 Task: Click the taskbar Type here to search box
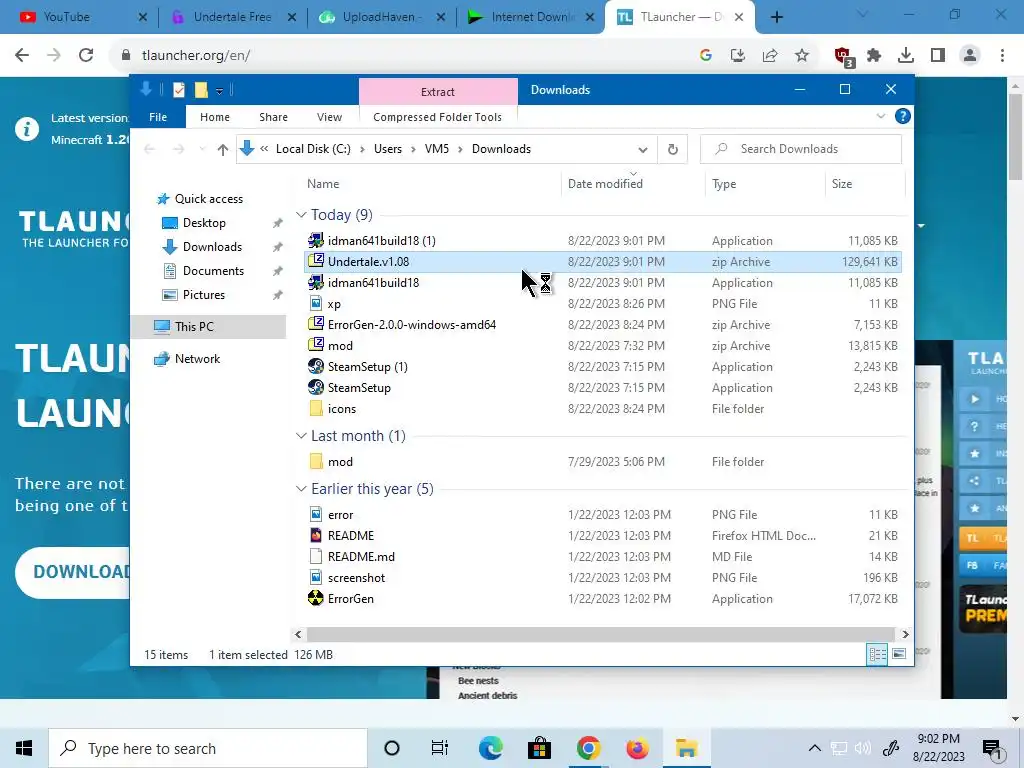click(208, 748)
